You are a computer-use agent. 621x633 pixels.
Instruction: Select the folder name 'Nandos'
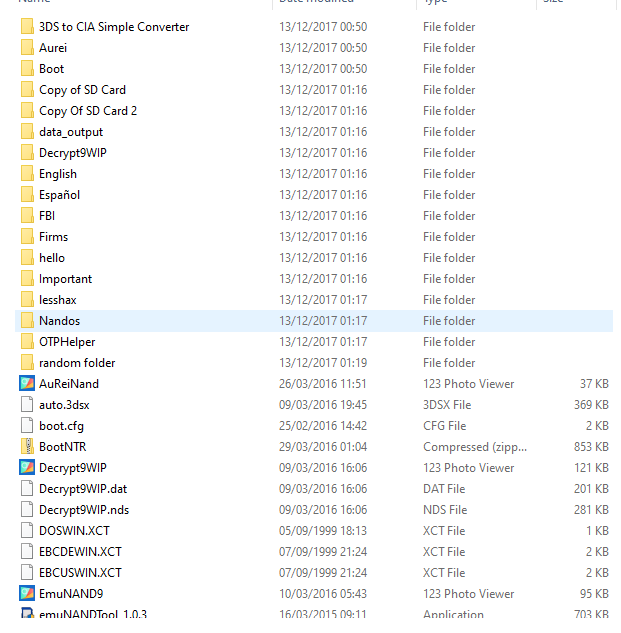point(60,321)
